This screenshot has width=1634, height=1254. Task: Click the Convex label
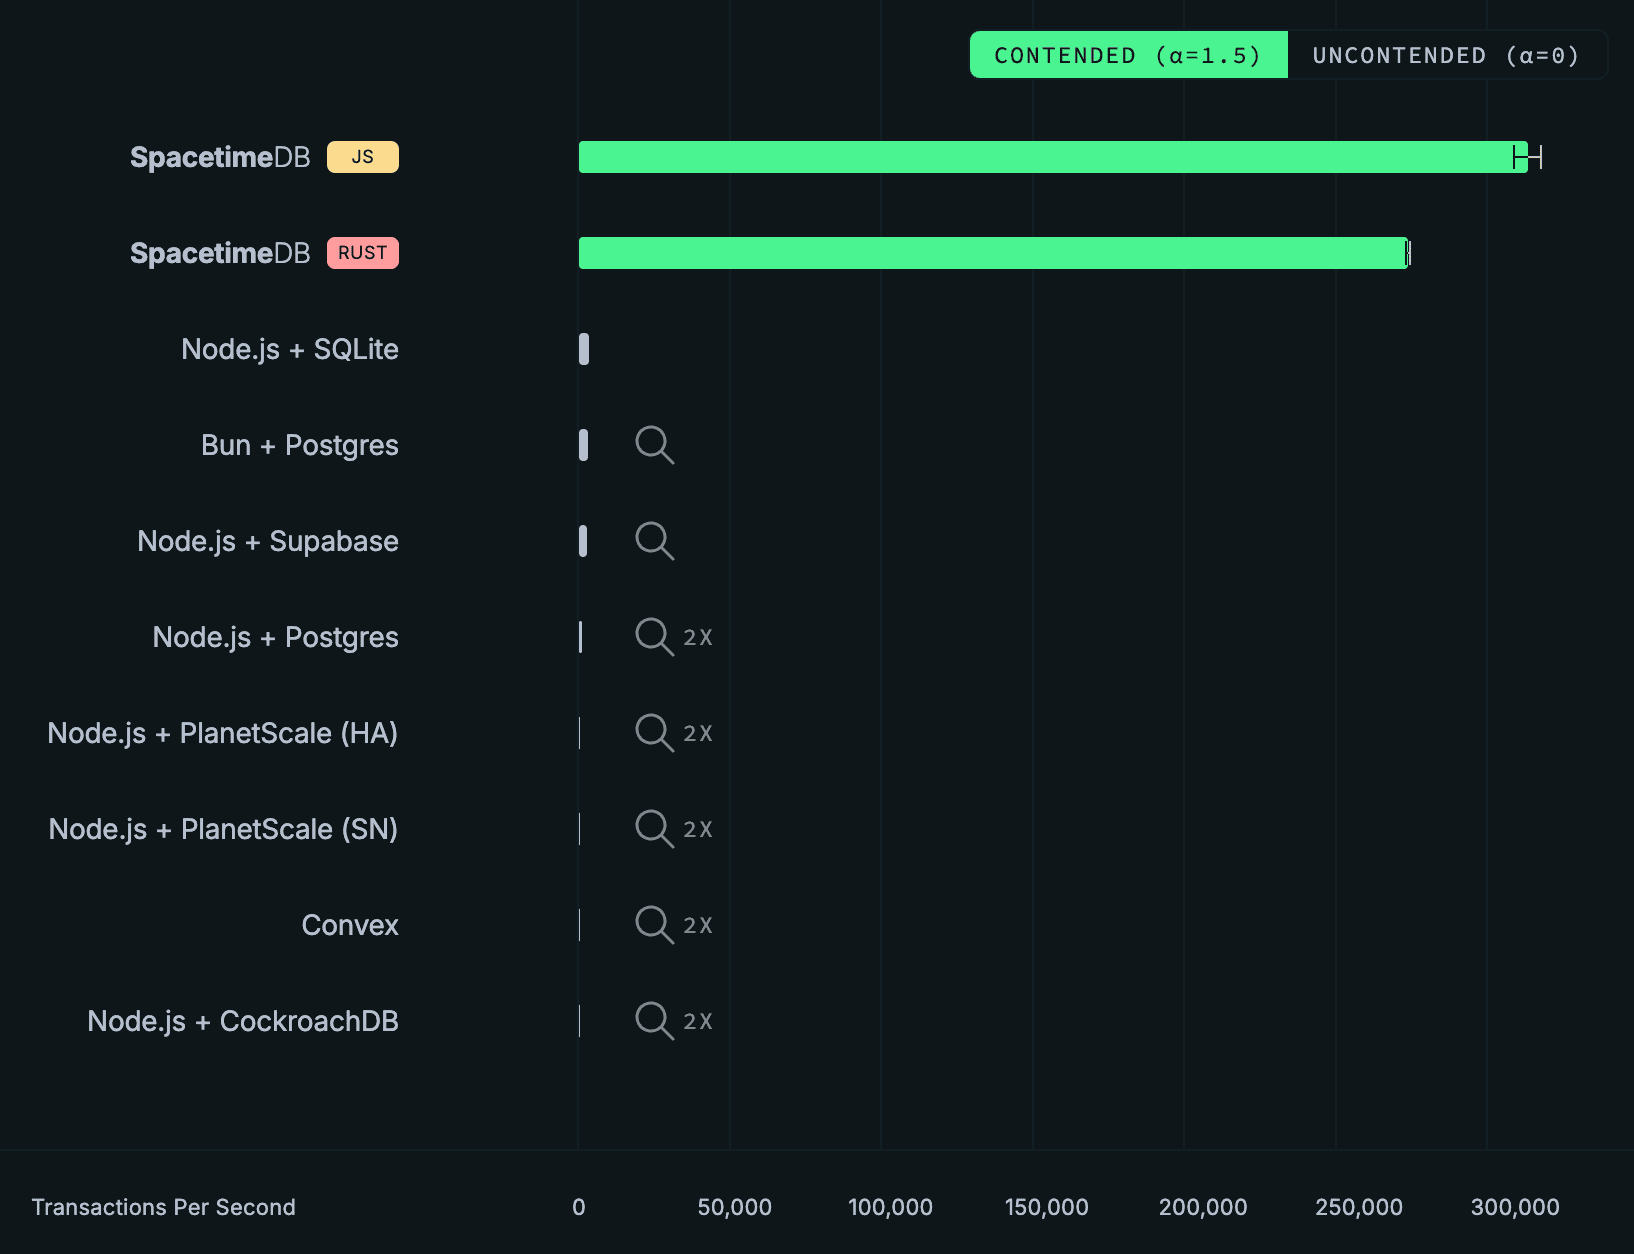click(350, 925)
